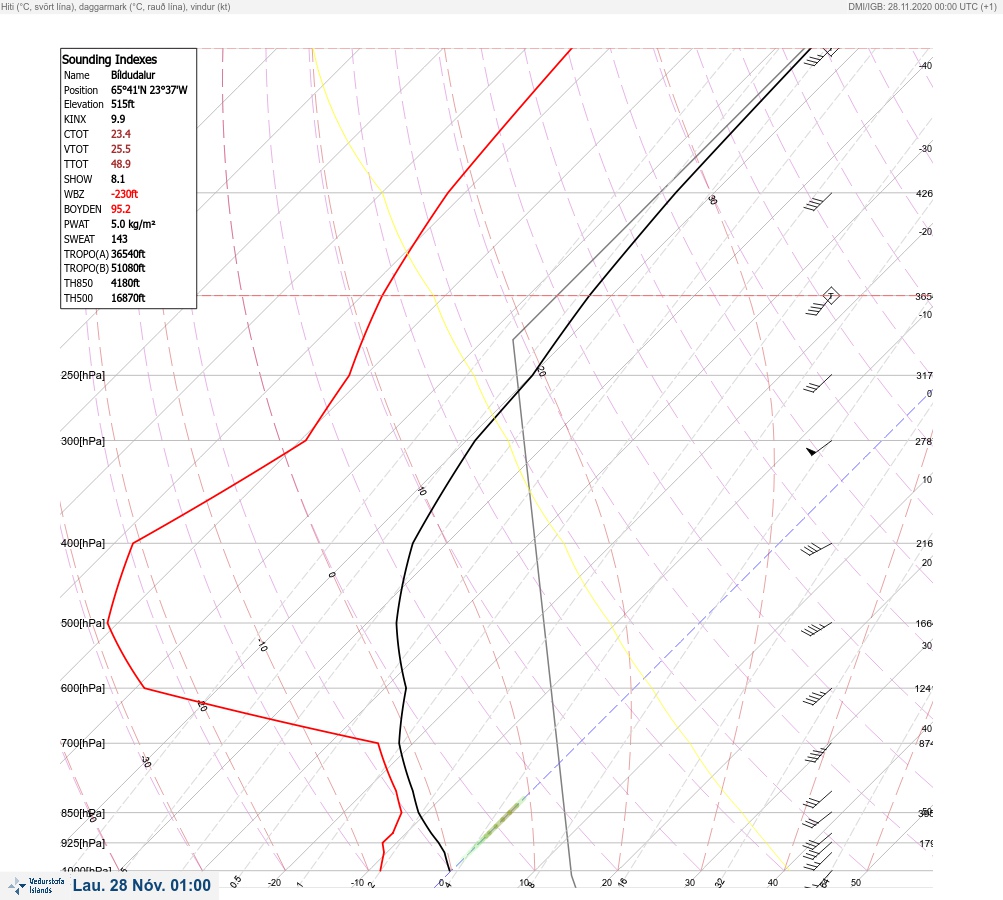
Task: Click the BOYDEN value 95.2
Action: coord(121,209)
